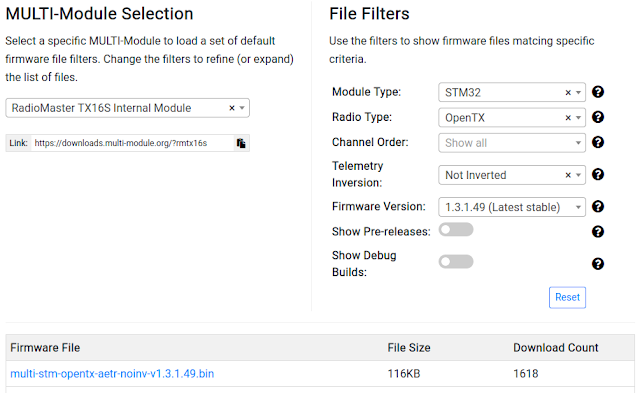Open help icon for Module Type
This screenshot has height=393, width=640.
[x=598, y=92]
